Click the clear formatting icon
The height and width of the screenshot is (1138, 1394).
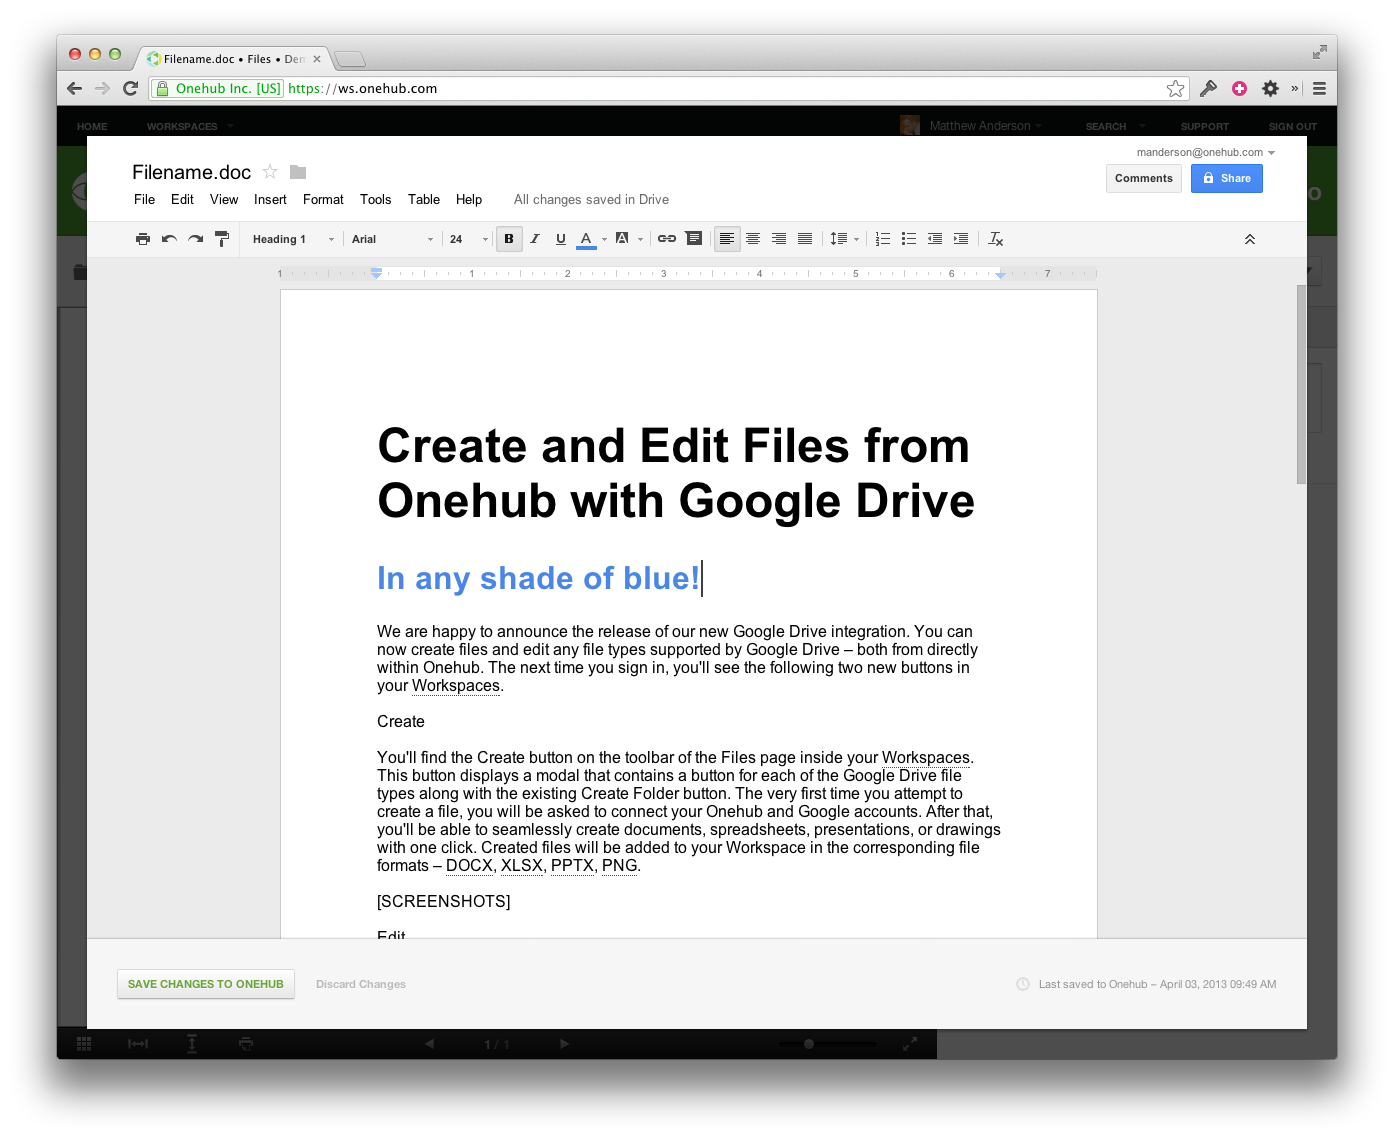[x=995, y=239]
